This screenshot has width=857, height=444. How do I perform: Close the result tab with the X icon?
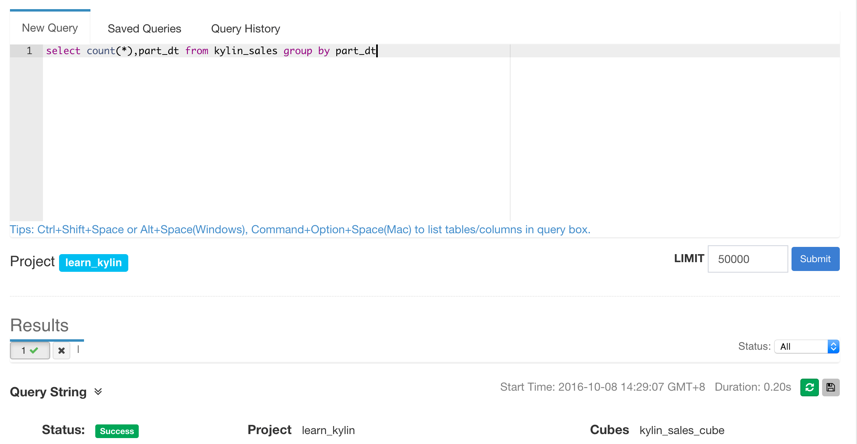coord(61,351)
